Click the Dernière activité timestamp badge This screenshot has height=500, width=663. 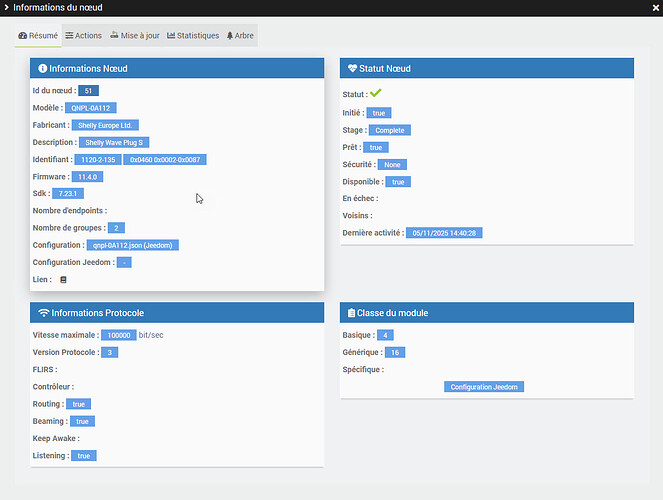pyautogui.click(x=444, y=233)
